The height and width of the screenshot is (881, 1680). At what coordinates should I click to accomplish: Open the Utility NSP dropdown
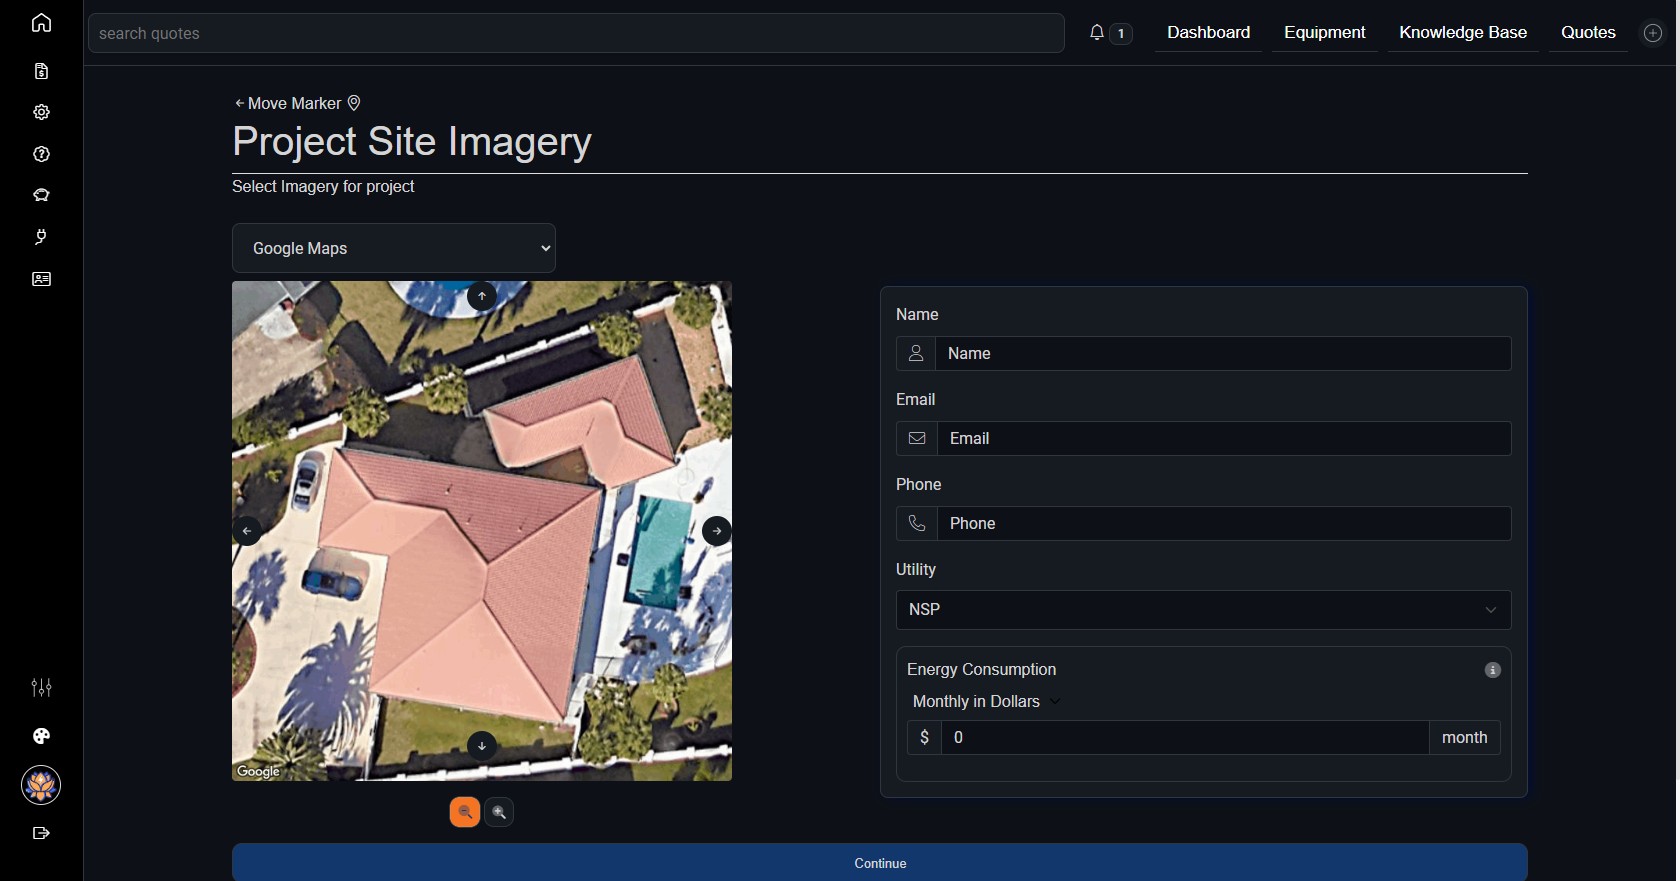tap(1203, 610)
